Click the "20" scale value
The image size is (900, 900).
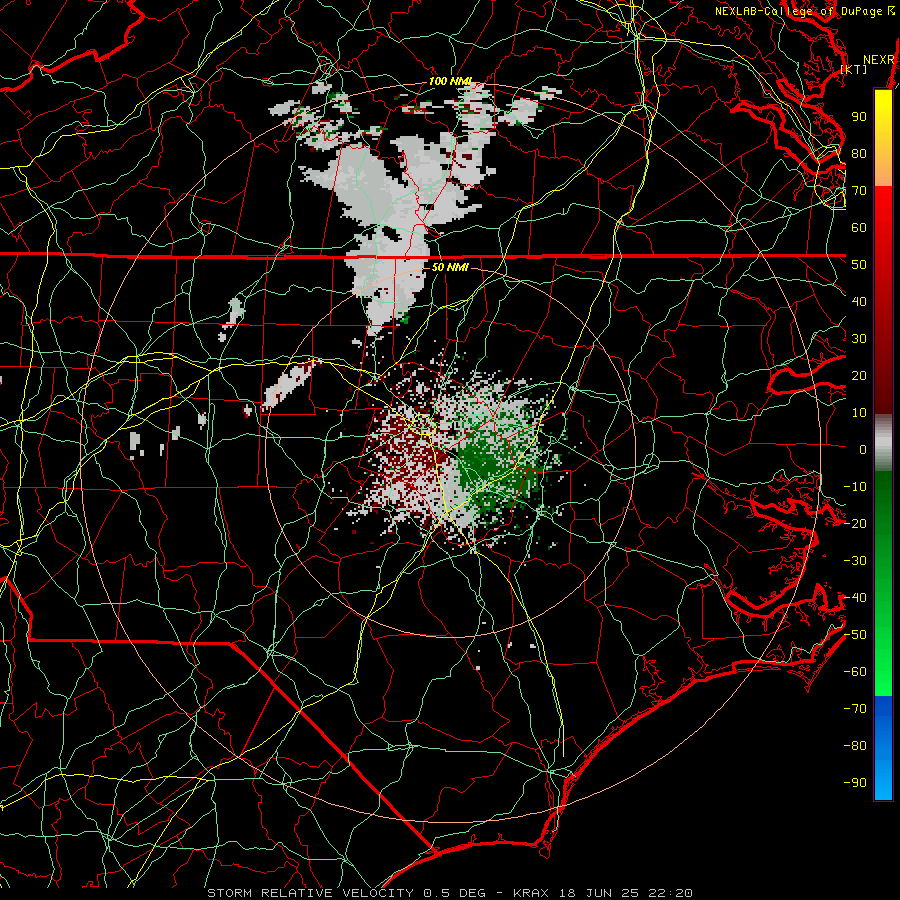pos(859,376)
